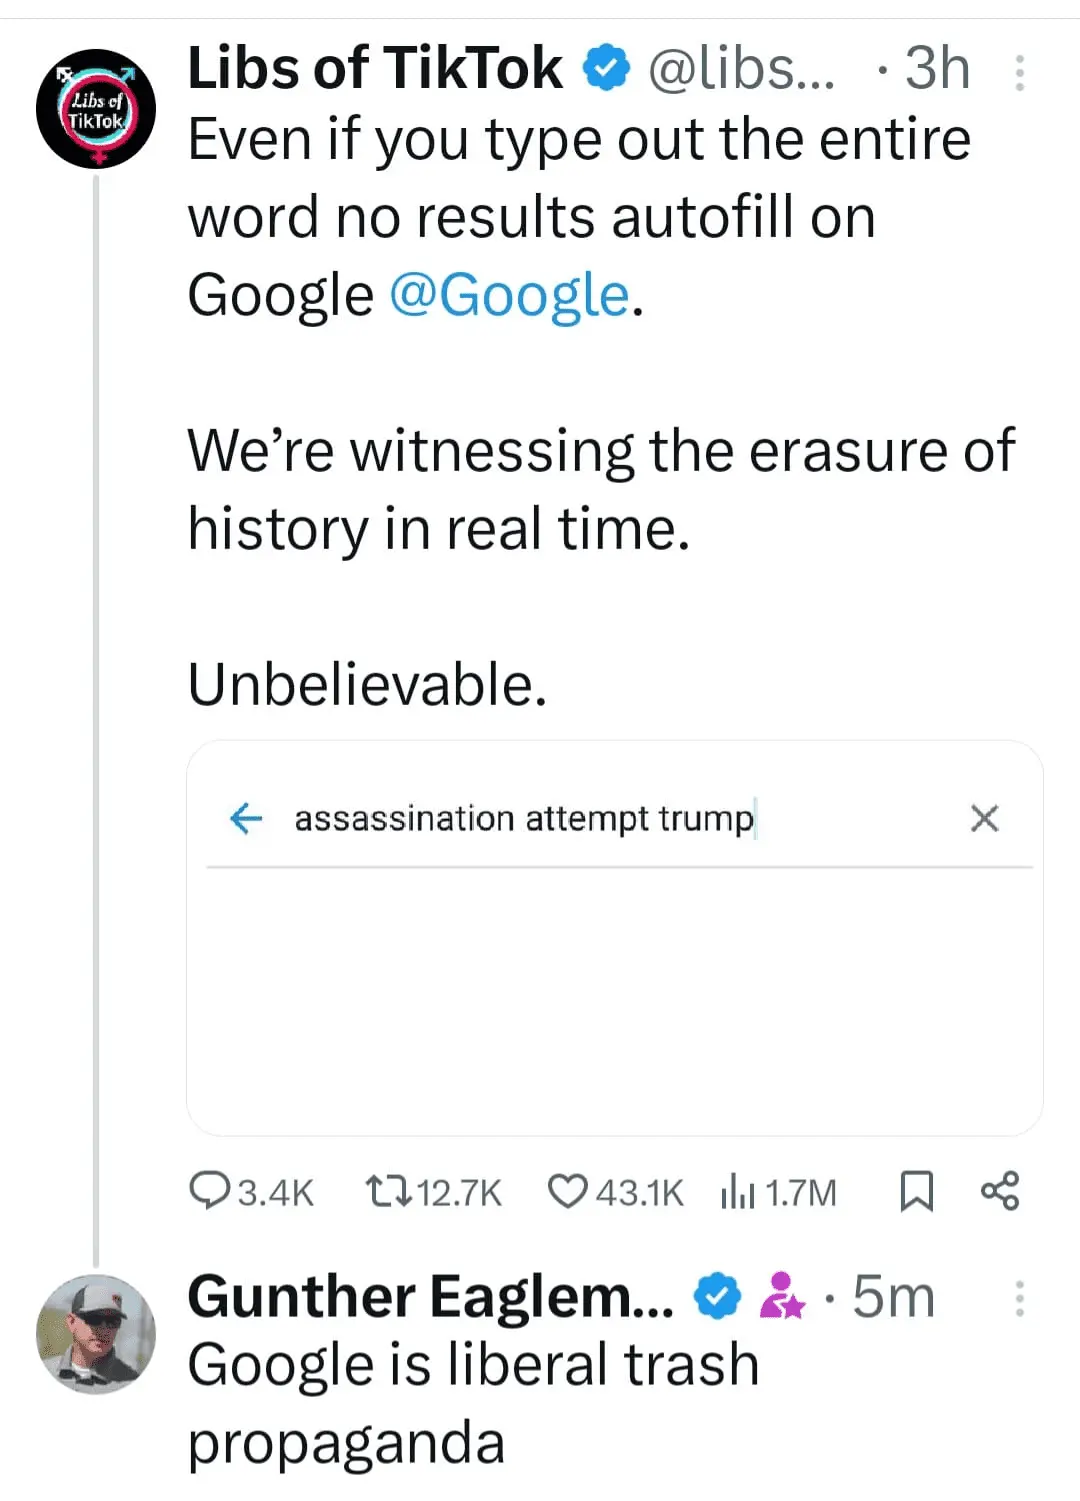Click the back arrow in the search screenshot
1080x1501 pixels.
[246, 818]
